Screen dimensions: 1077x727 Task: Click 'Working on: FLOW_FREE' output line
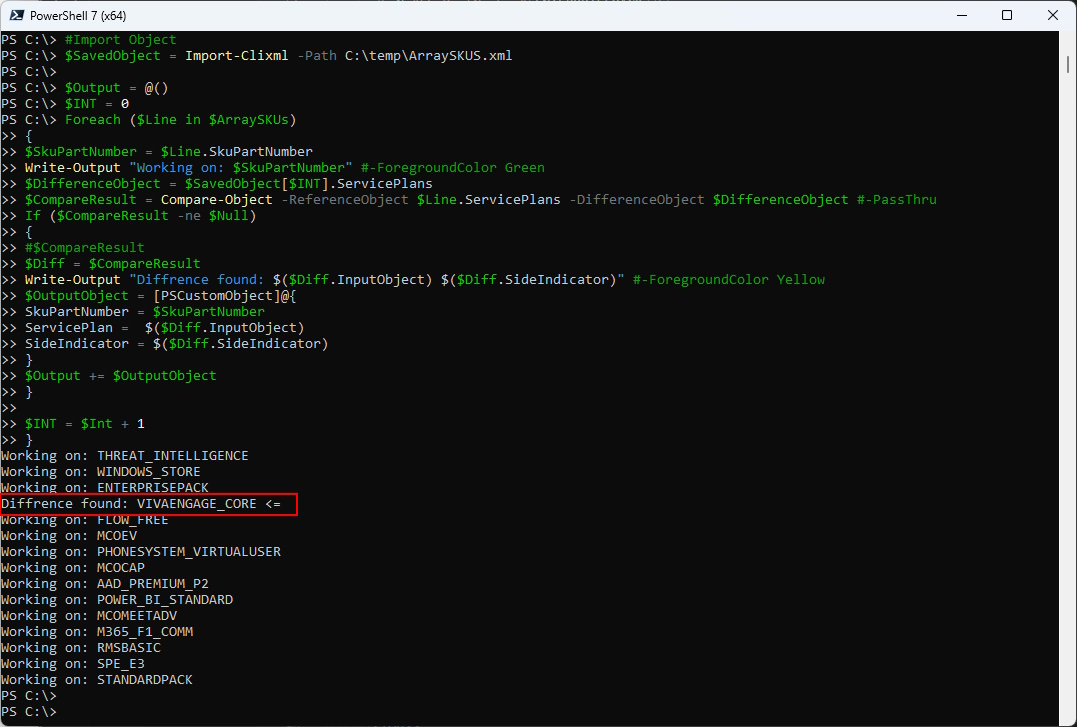(84, 520)
